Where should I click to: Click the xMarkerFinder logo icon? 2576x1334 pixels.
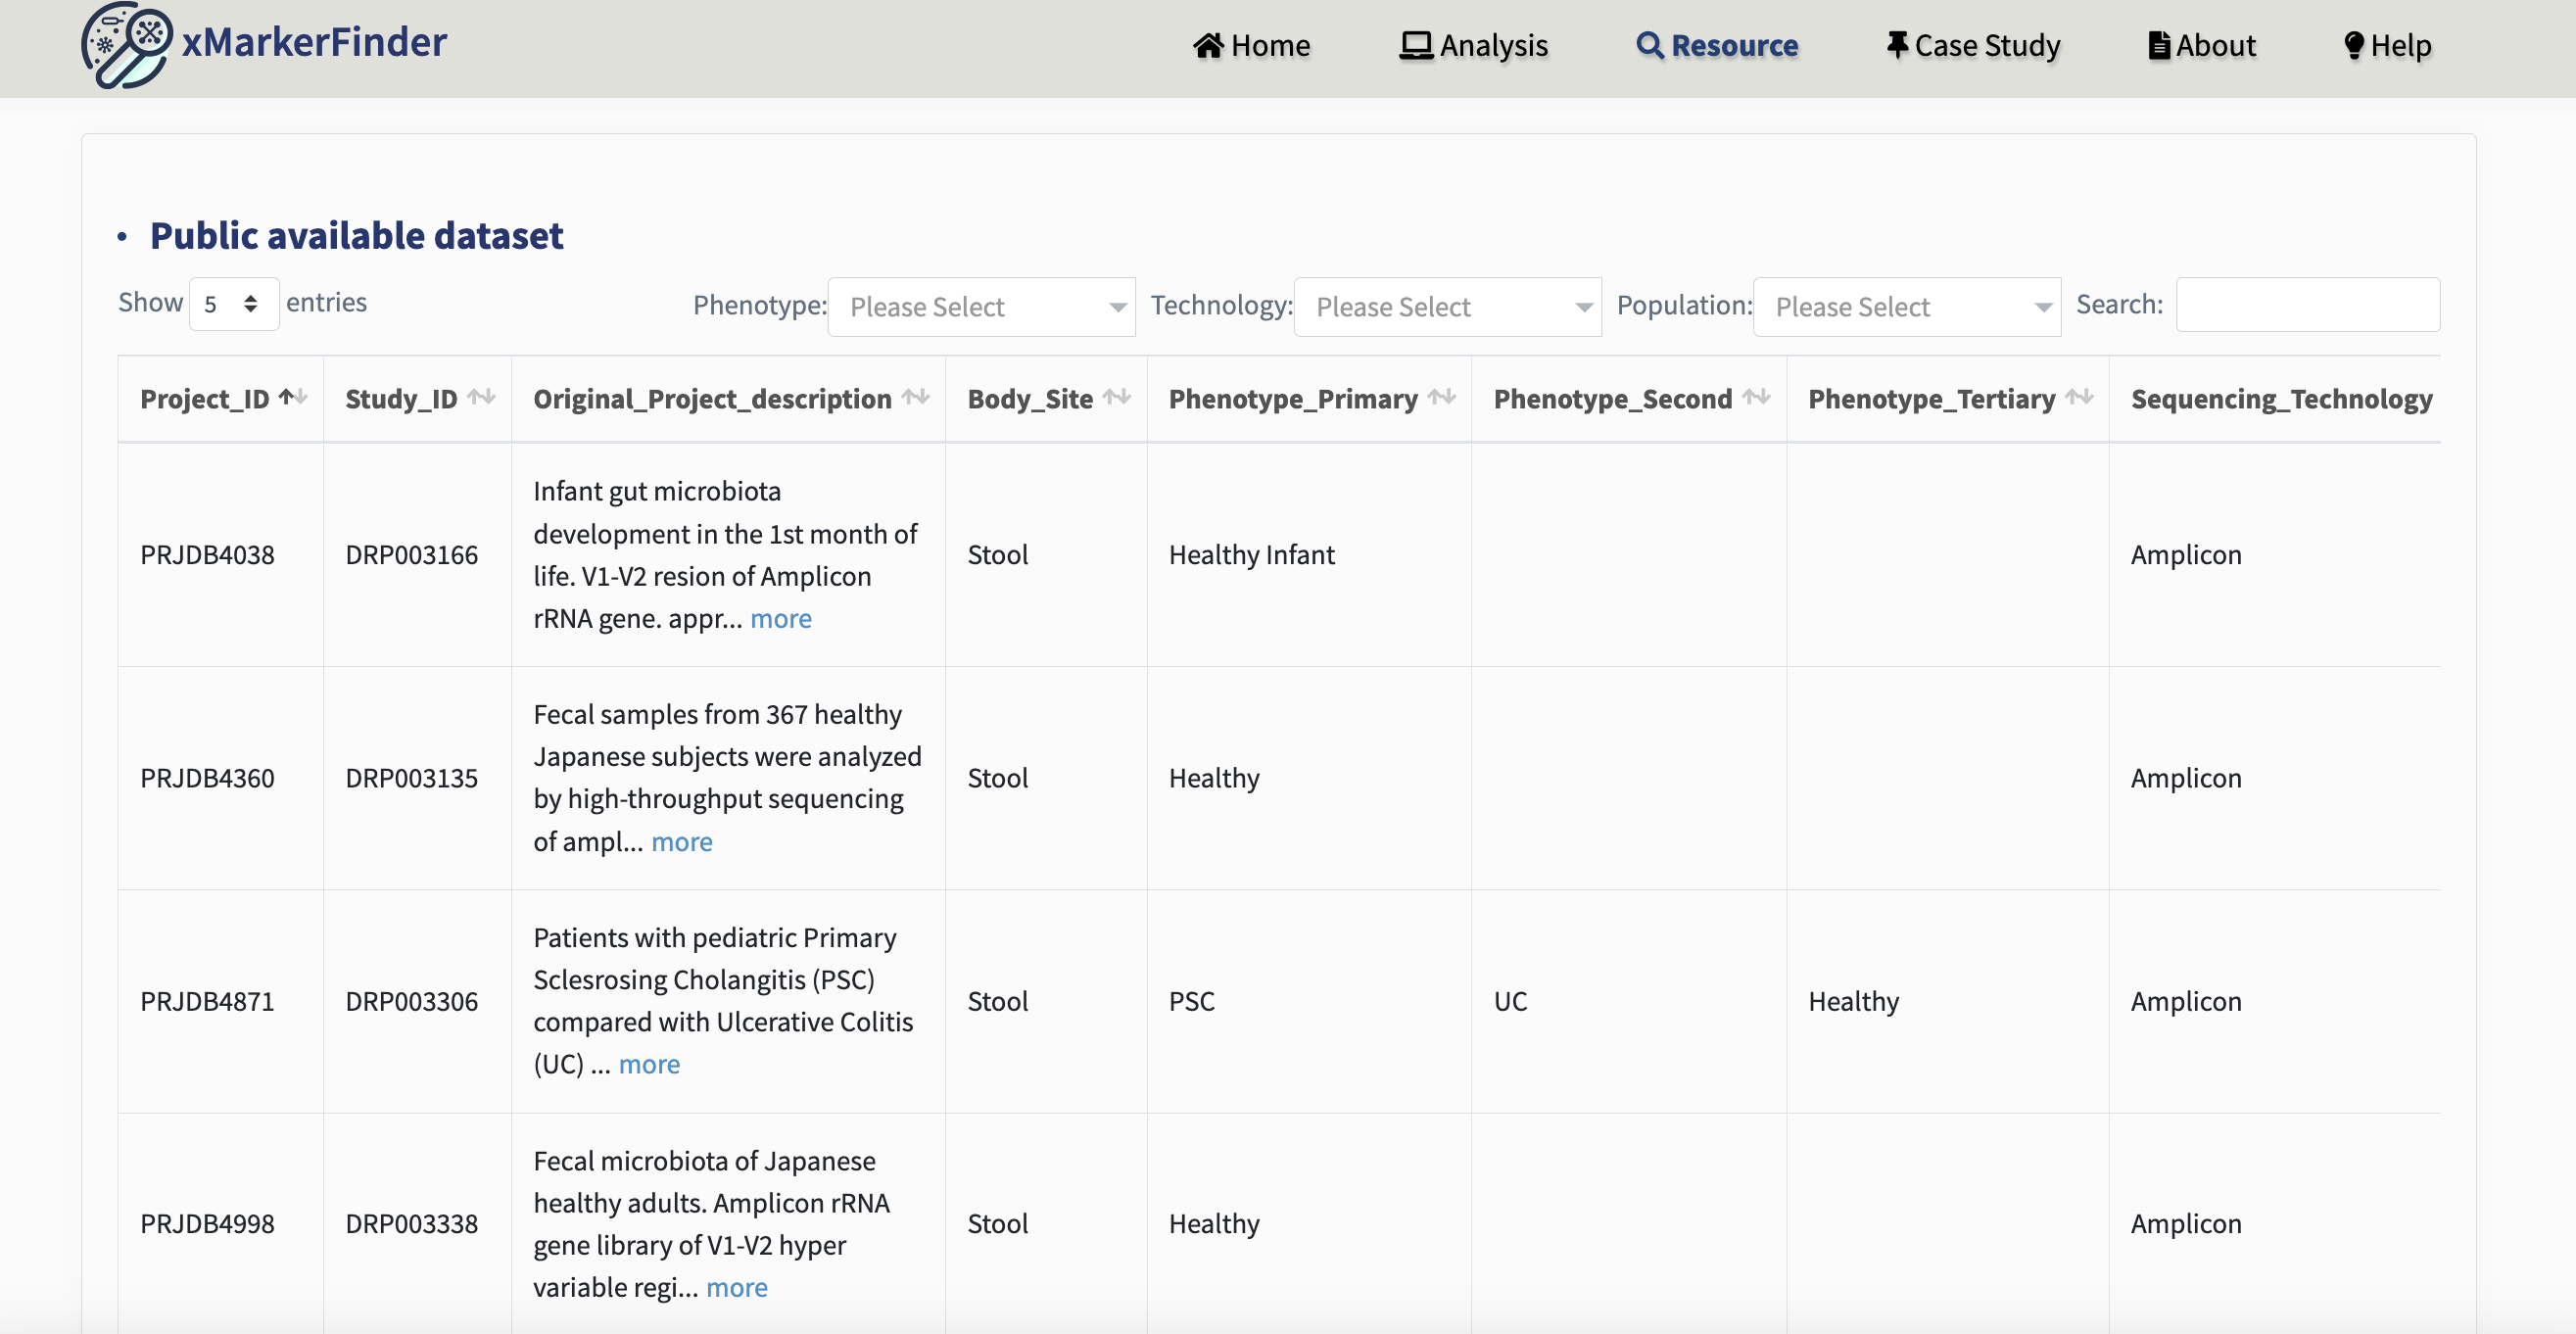tap(126, 45)
